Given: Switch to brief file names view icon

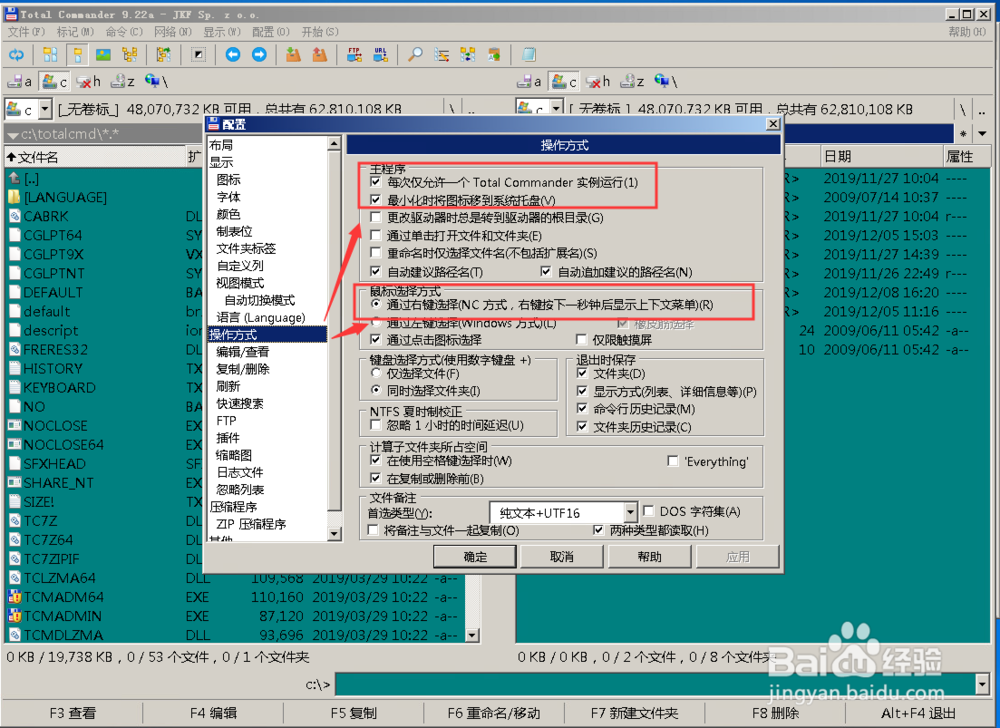Looking at the screenshot, I should coord(50,55).
